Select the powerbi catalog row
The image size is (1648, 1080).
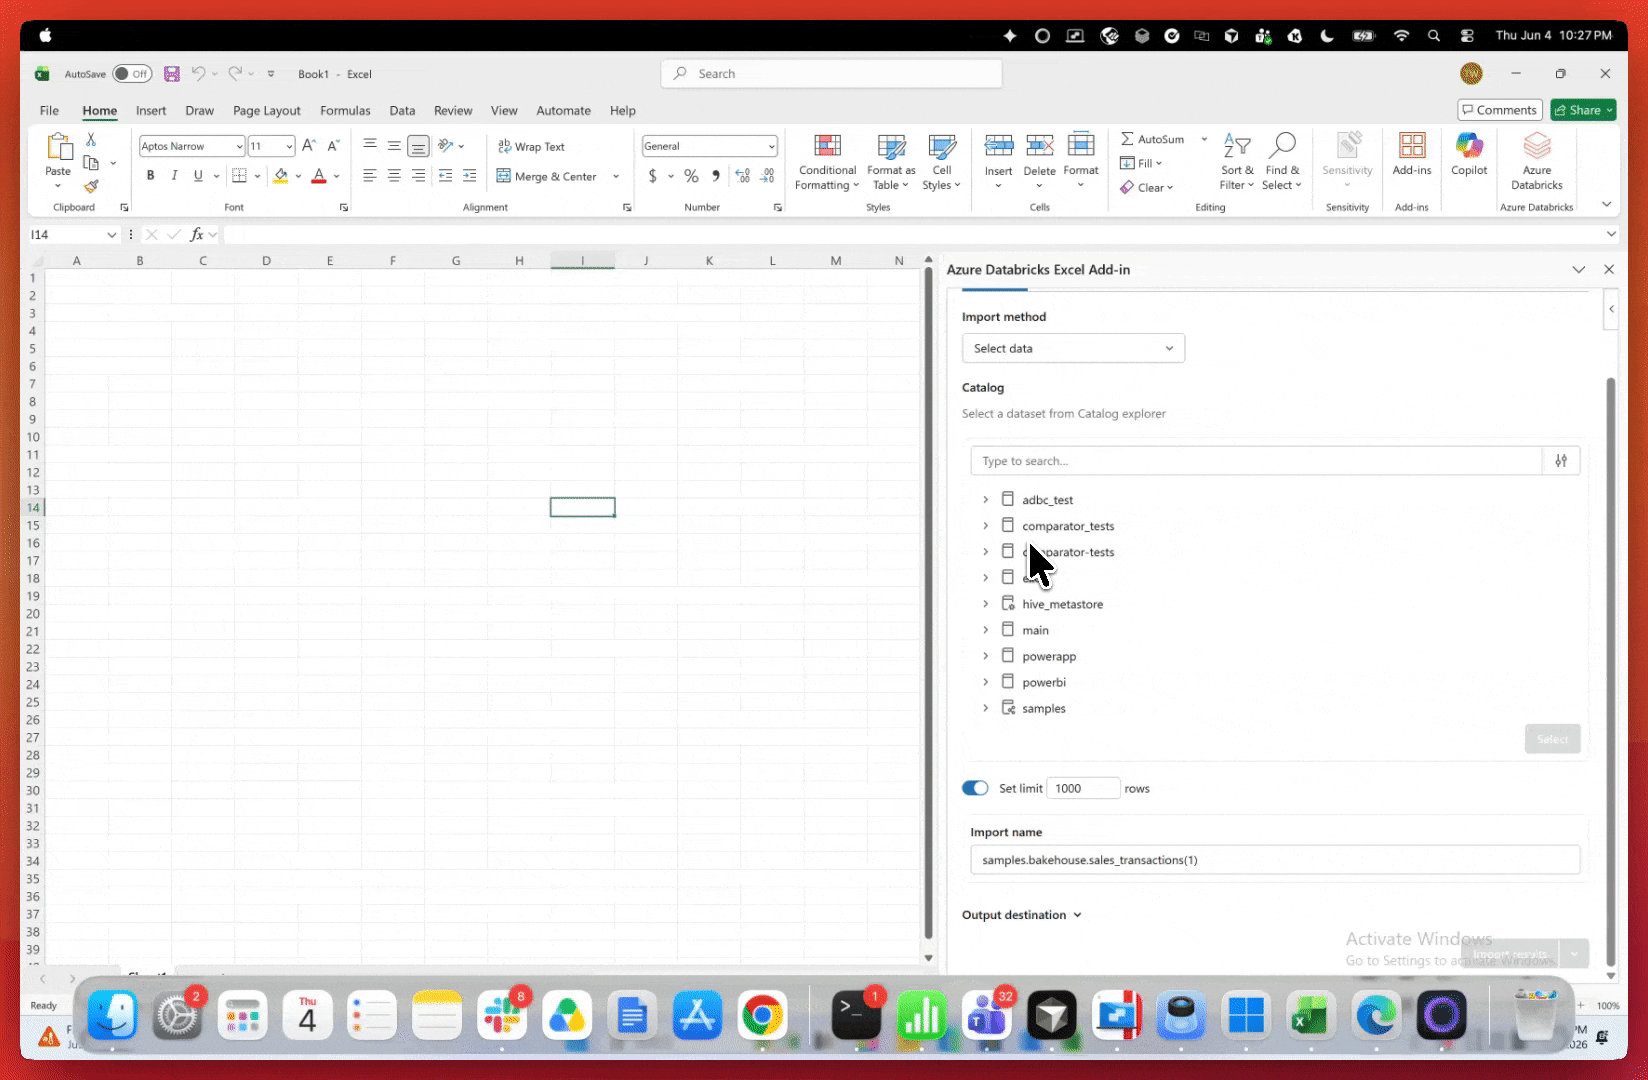(x=1044, y=682)
